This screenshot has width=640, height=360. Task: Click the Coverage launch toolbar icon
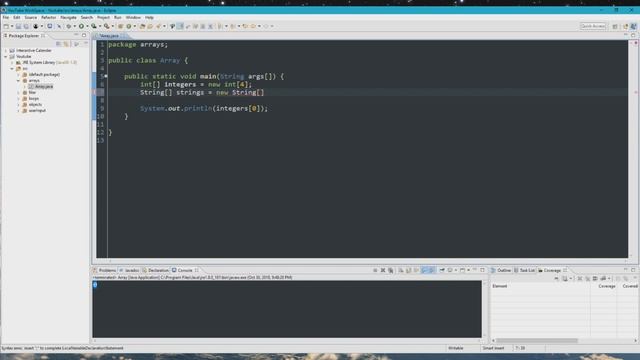[x=94, y=27]
